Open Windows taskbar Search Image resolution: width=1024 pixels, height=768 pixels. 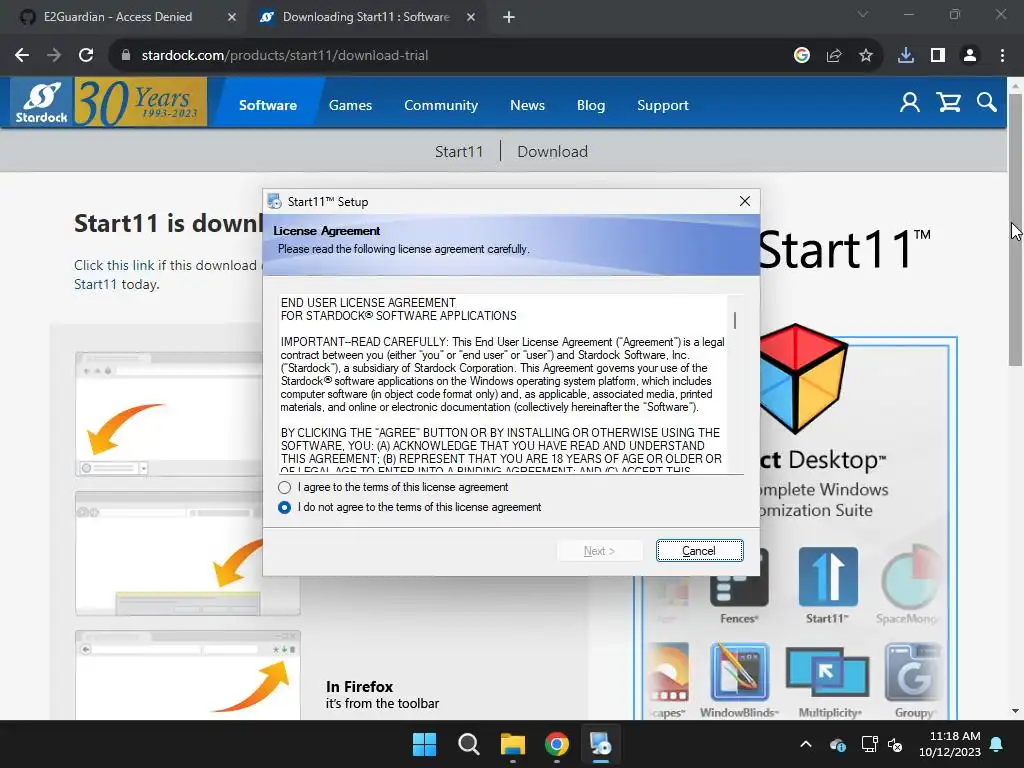(469, 744)
